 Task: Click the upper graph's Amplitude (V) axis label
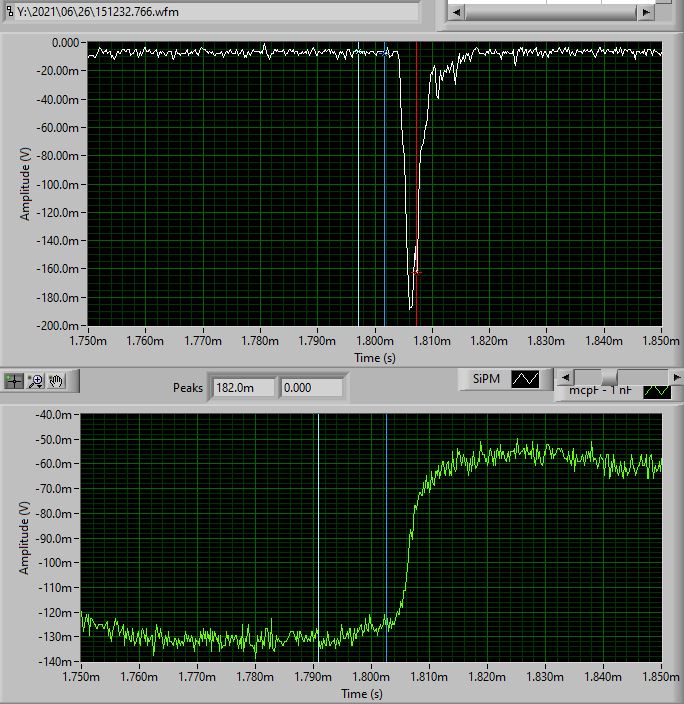tap(25, 184)
